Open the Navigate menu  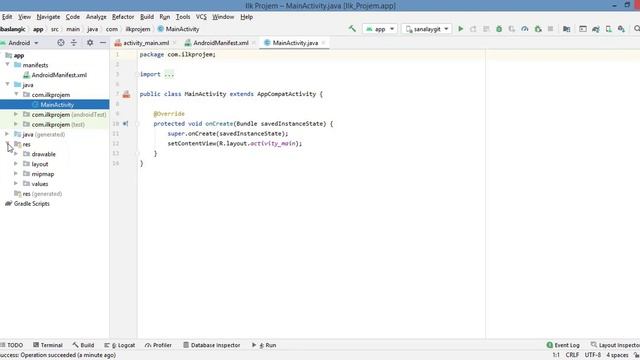[x=48, y=17]
